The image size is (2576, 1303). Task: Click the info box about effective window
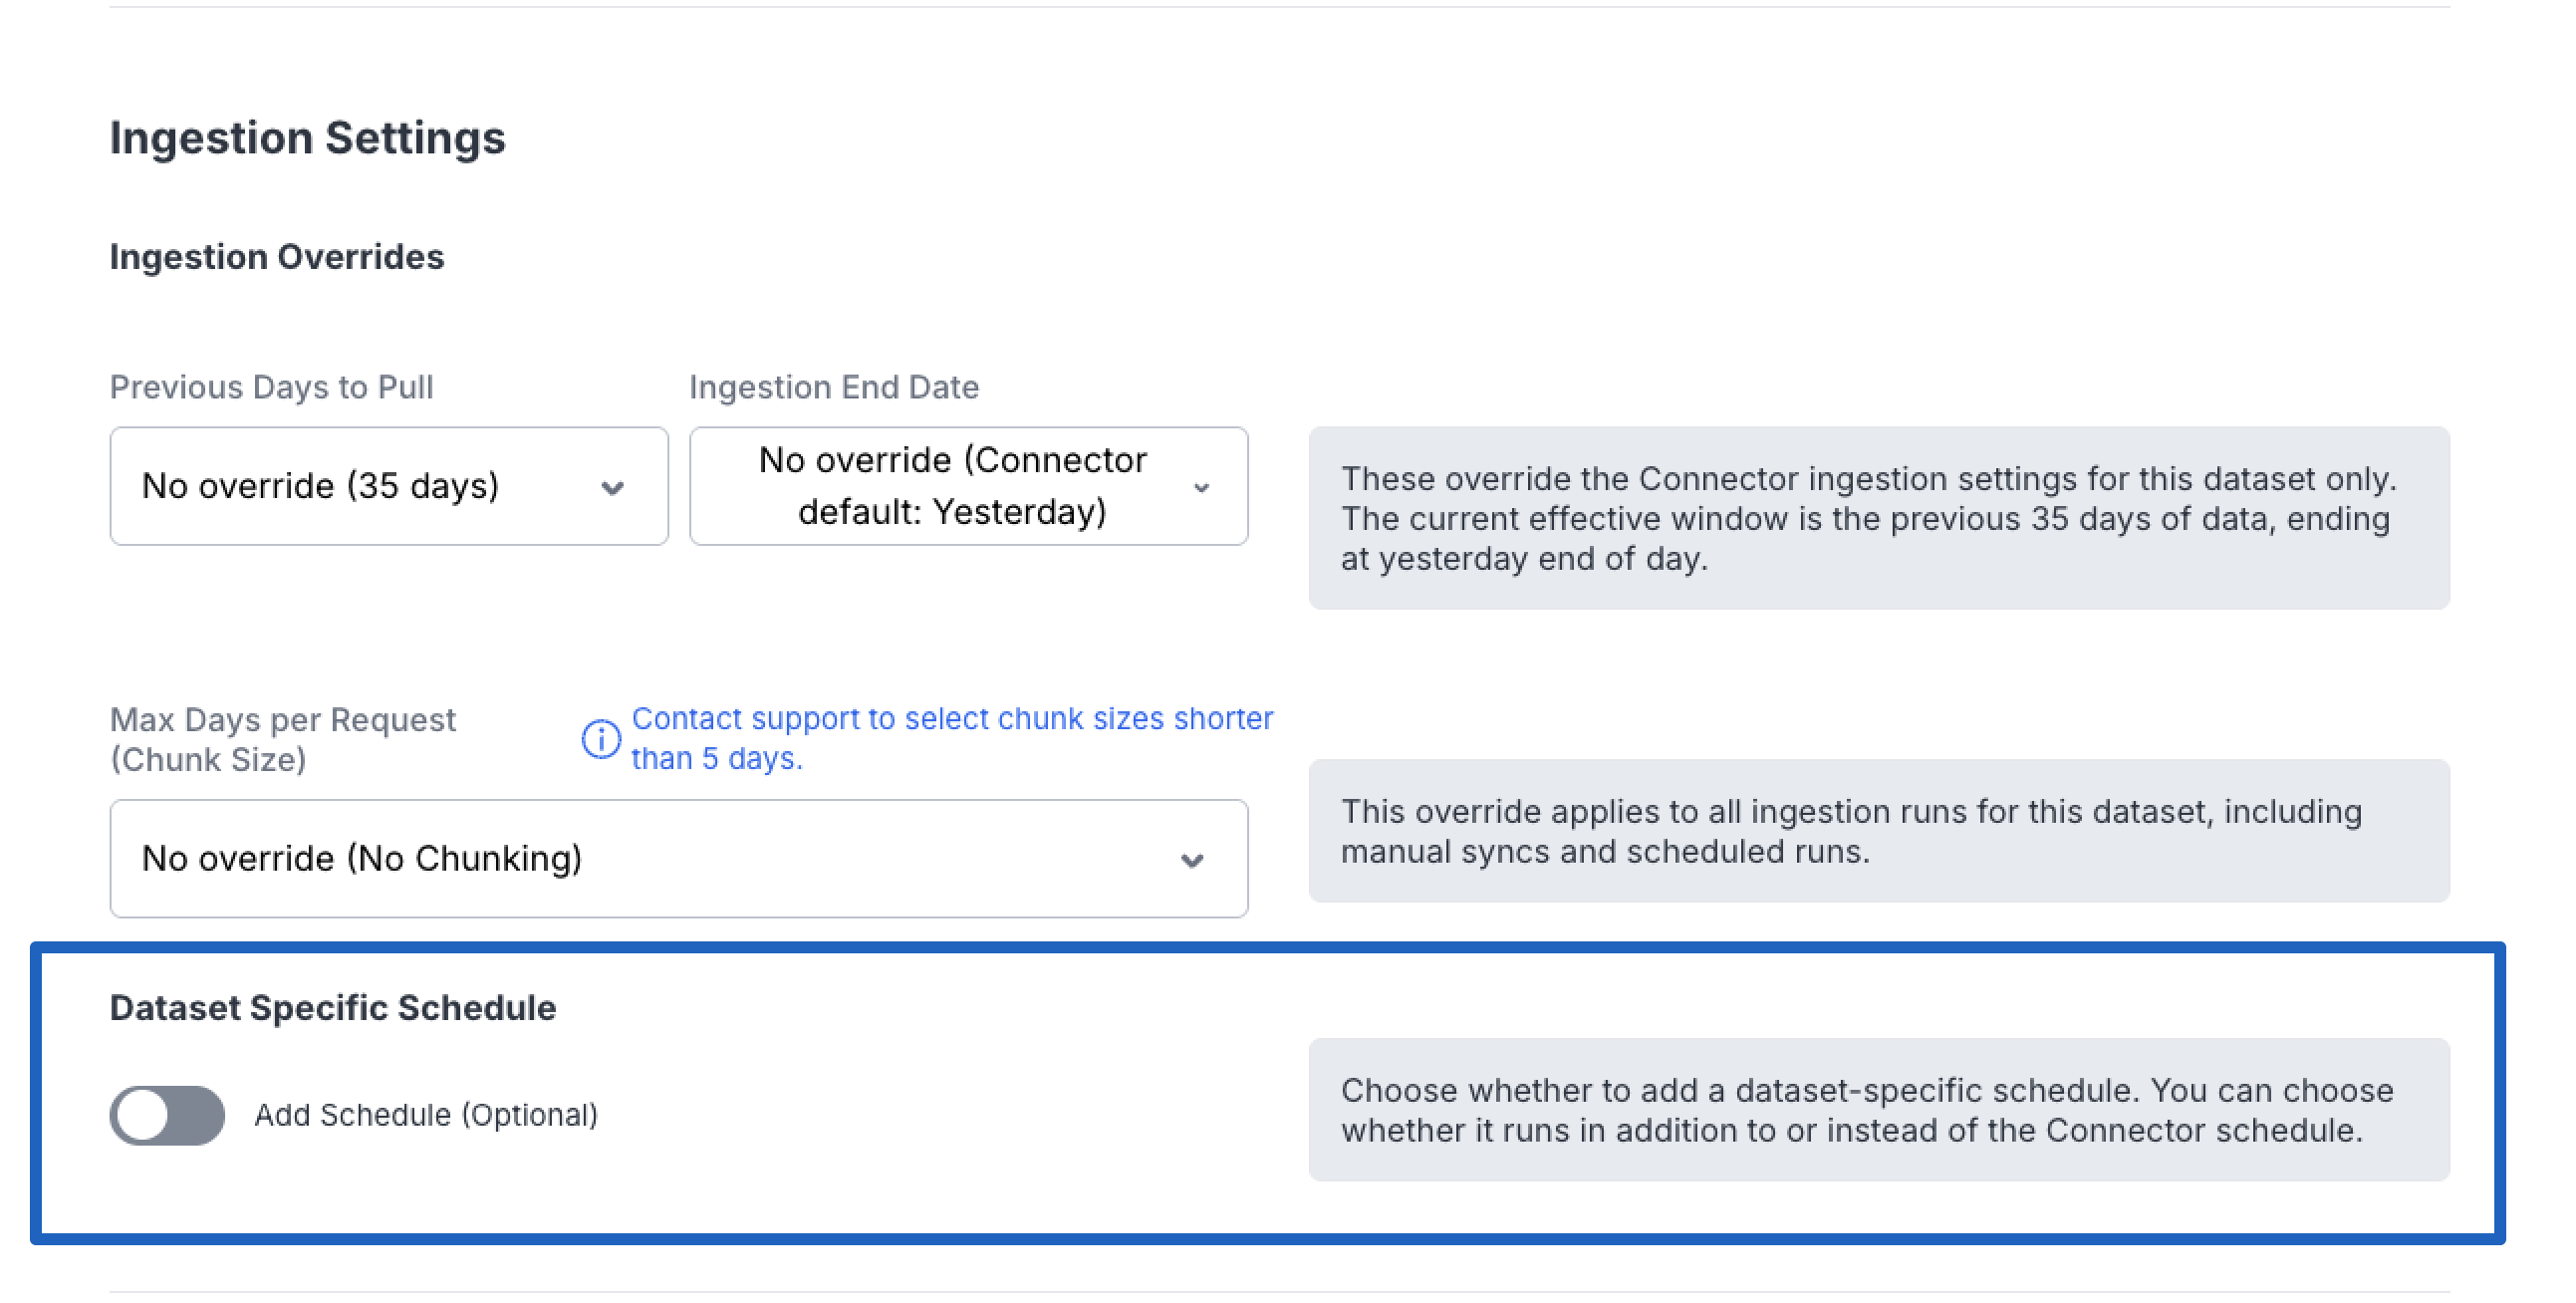pos(1878,518)
